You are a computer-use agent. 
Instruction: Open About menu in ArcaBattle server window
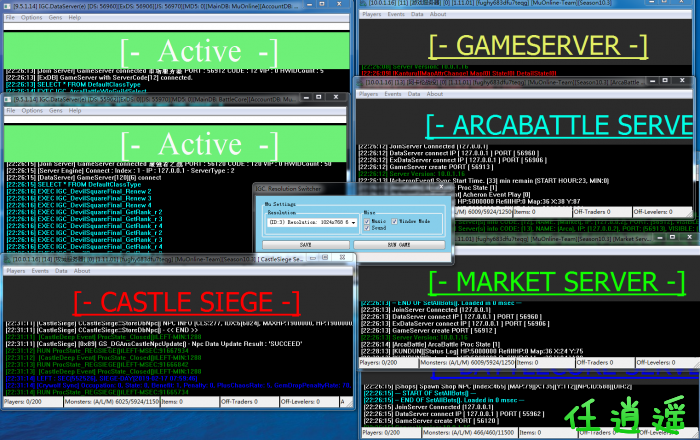pyautogui.click(x=435, y=94)
